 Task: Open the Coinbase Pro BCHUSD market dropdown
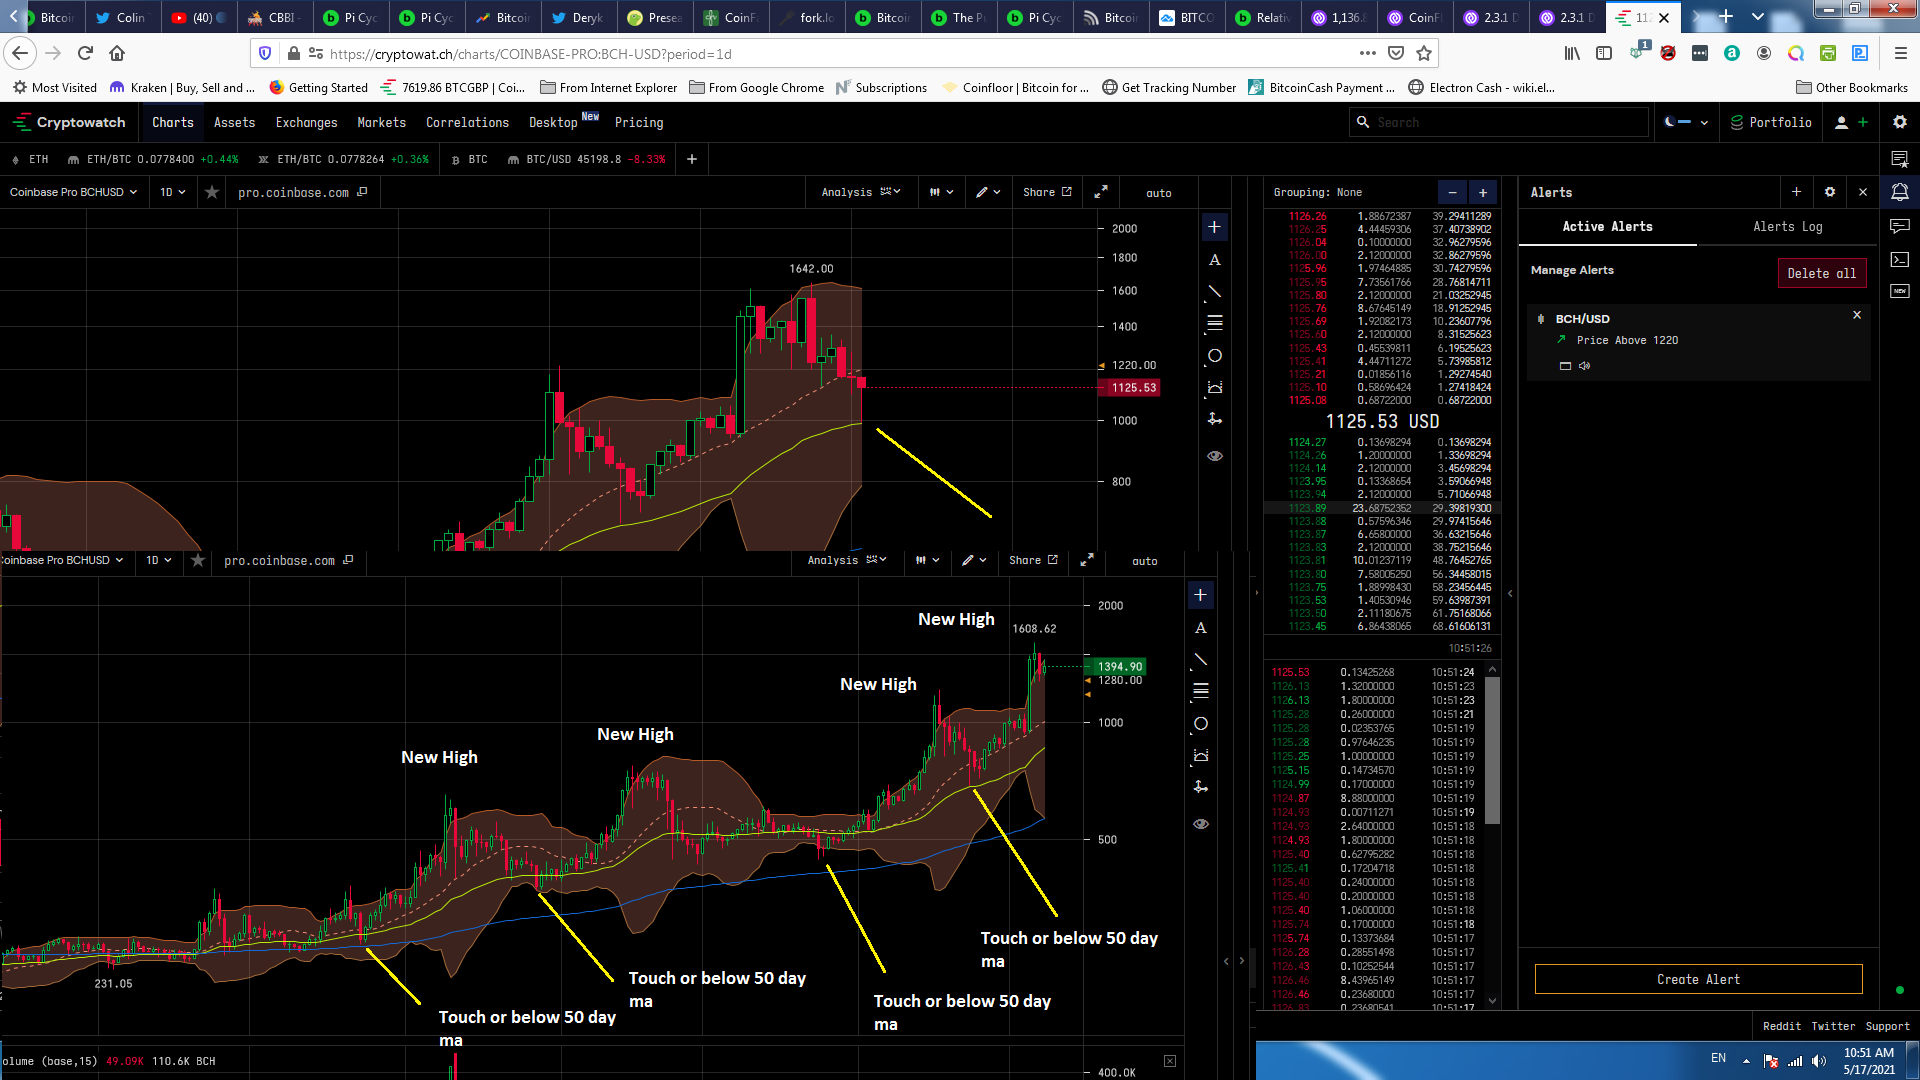coord(74,192)
